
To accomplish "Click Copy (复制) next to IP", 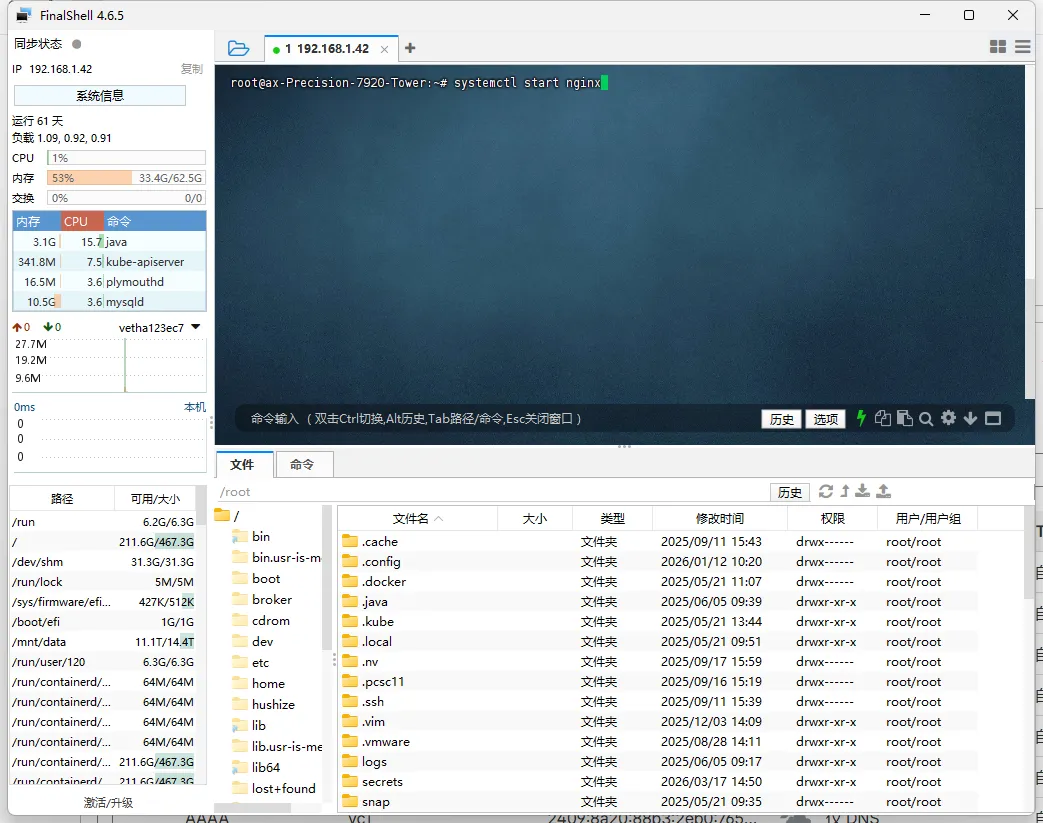I will tap(192, 69).
